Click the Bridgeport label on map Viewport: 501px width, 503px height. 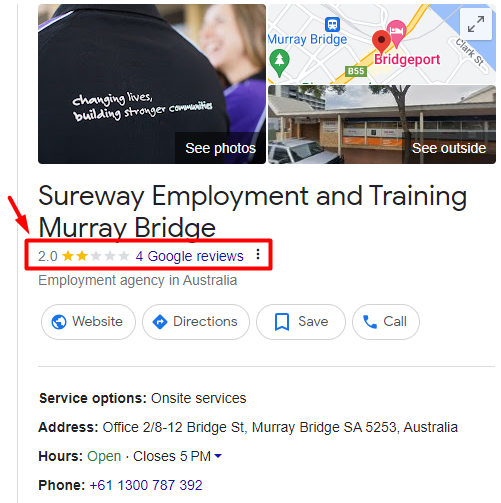(407, 60)
